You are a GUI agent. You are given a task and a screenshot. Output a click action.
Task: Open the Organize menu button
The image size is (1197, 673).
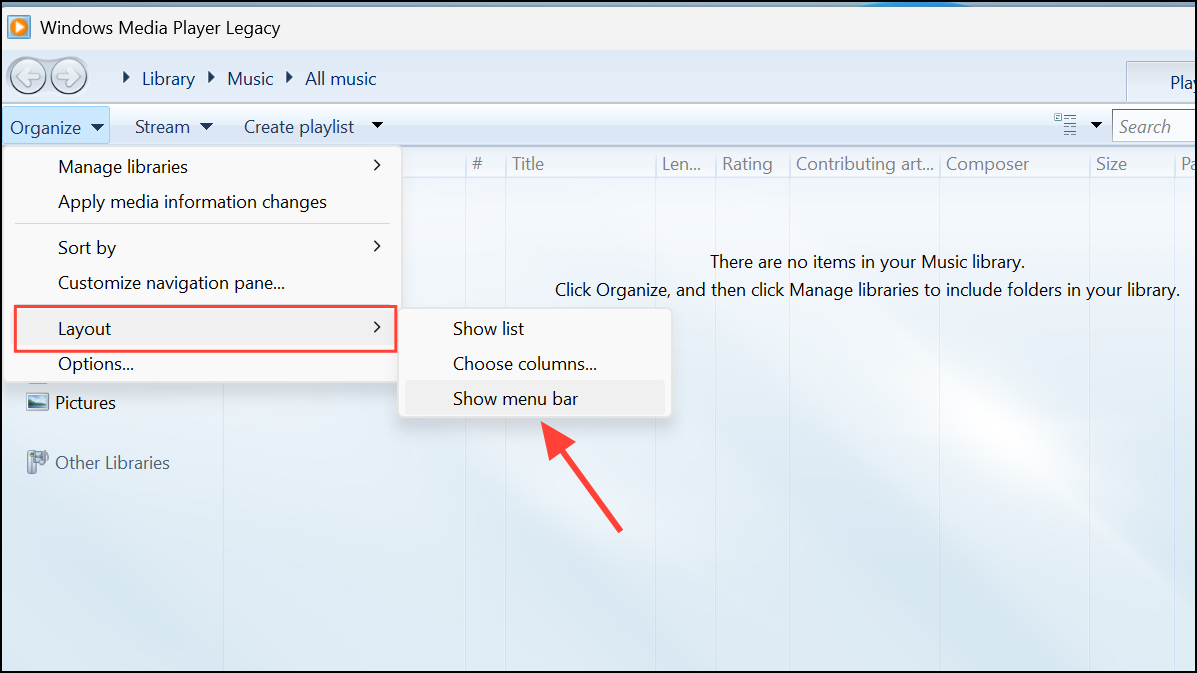click(x=56, y=127)
